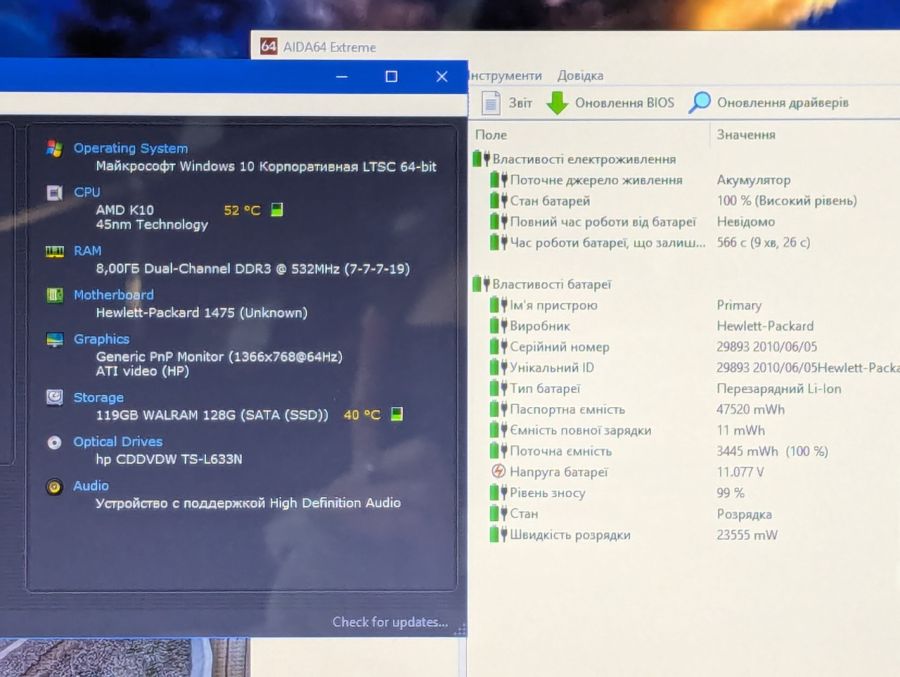
Task: Select the '47520 mWh' value
Action: click(x=750, y=409)
